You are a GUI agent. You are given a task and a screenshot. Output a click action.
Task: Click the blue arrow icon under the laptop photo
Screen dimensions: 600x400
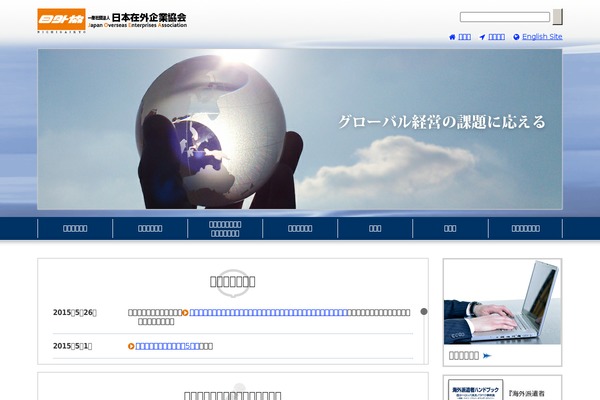pos(487,356)
